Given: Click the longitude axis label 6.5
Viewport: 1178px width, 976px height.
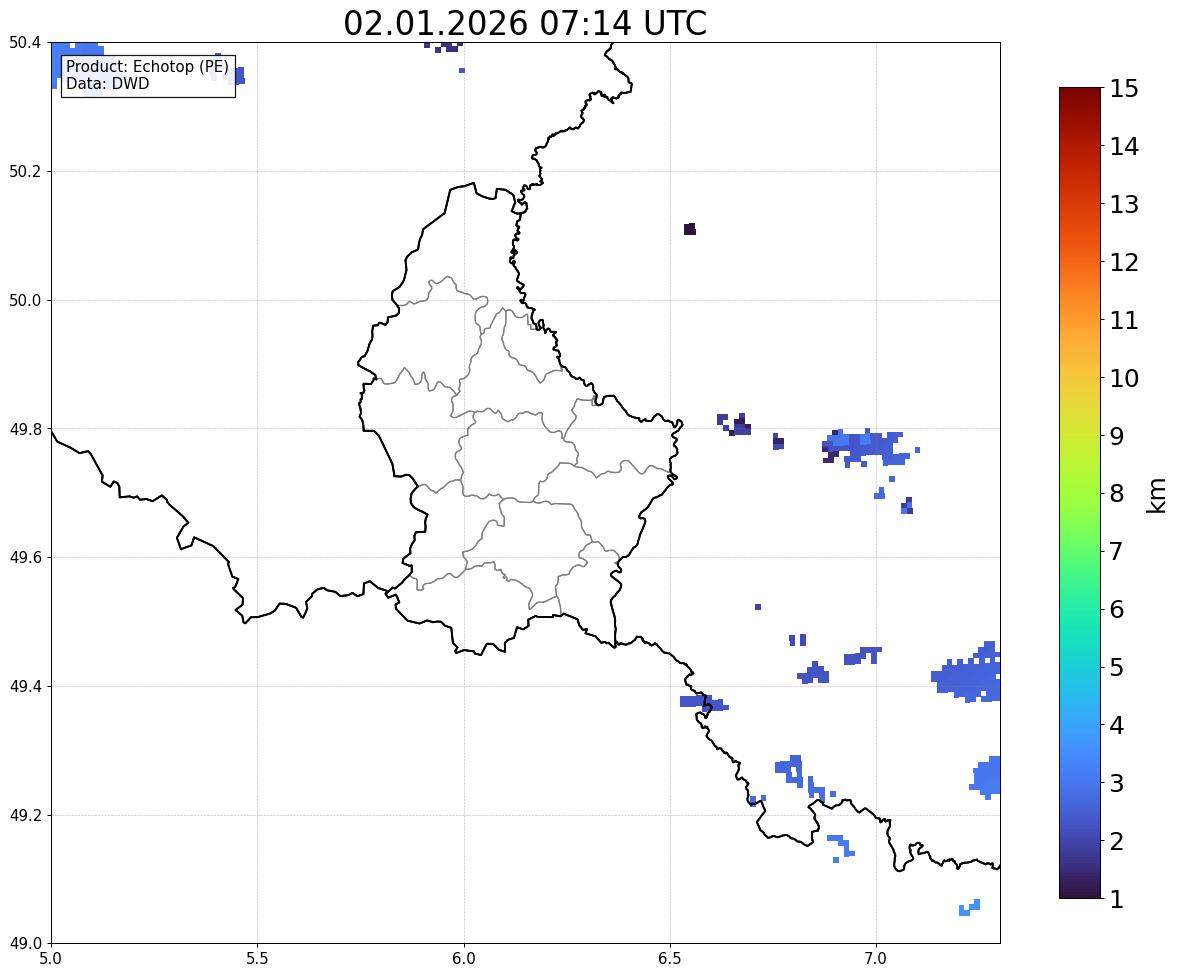Looking at the screenshot, I should point(670,959).
